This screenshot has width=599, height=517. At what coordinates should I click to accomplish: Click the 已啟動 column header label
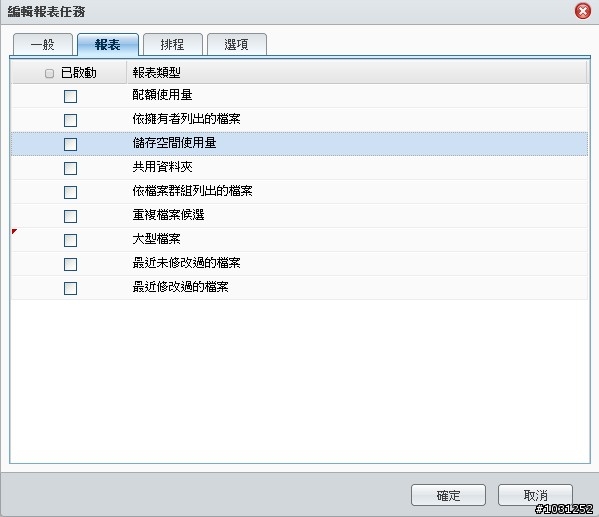(78, 73)
